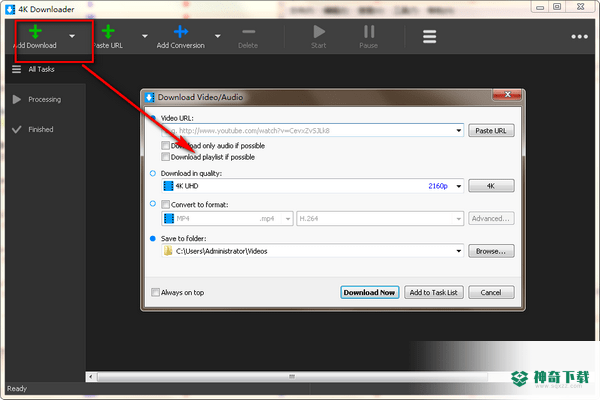The width and height of the screenshot is (600, 400).
Task: Click the 4K button
Action: click(x=491, y=186)
